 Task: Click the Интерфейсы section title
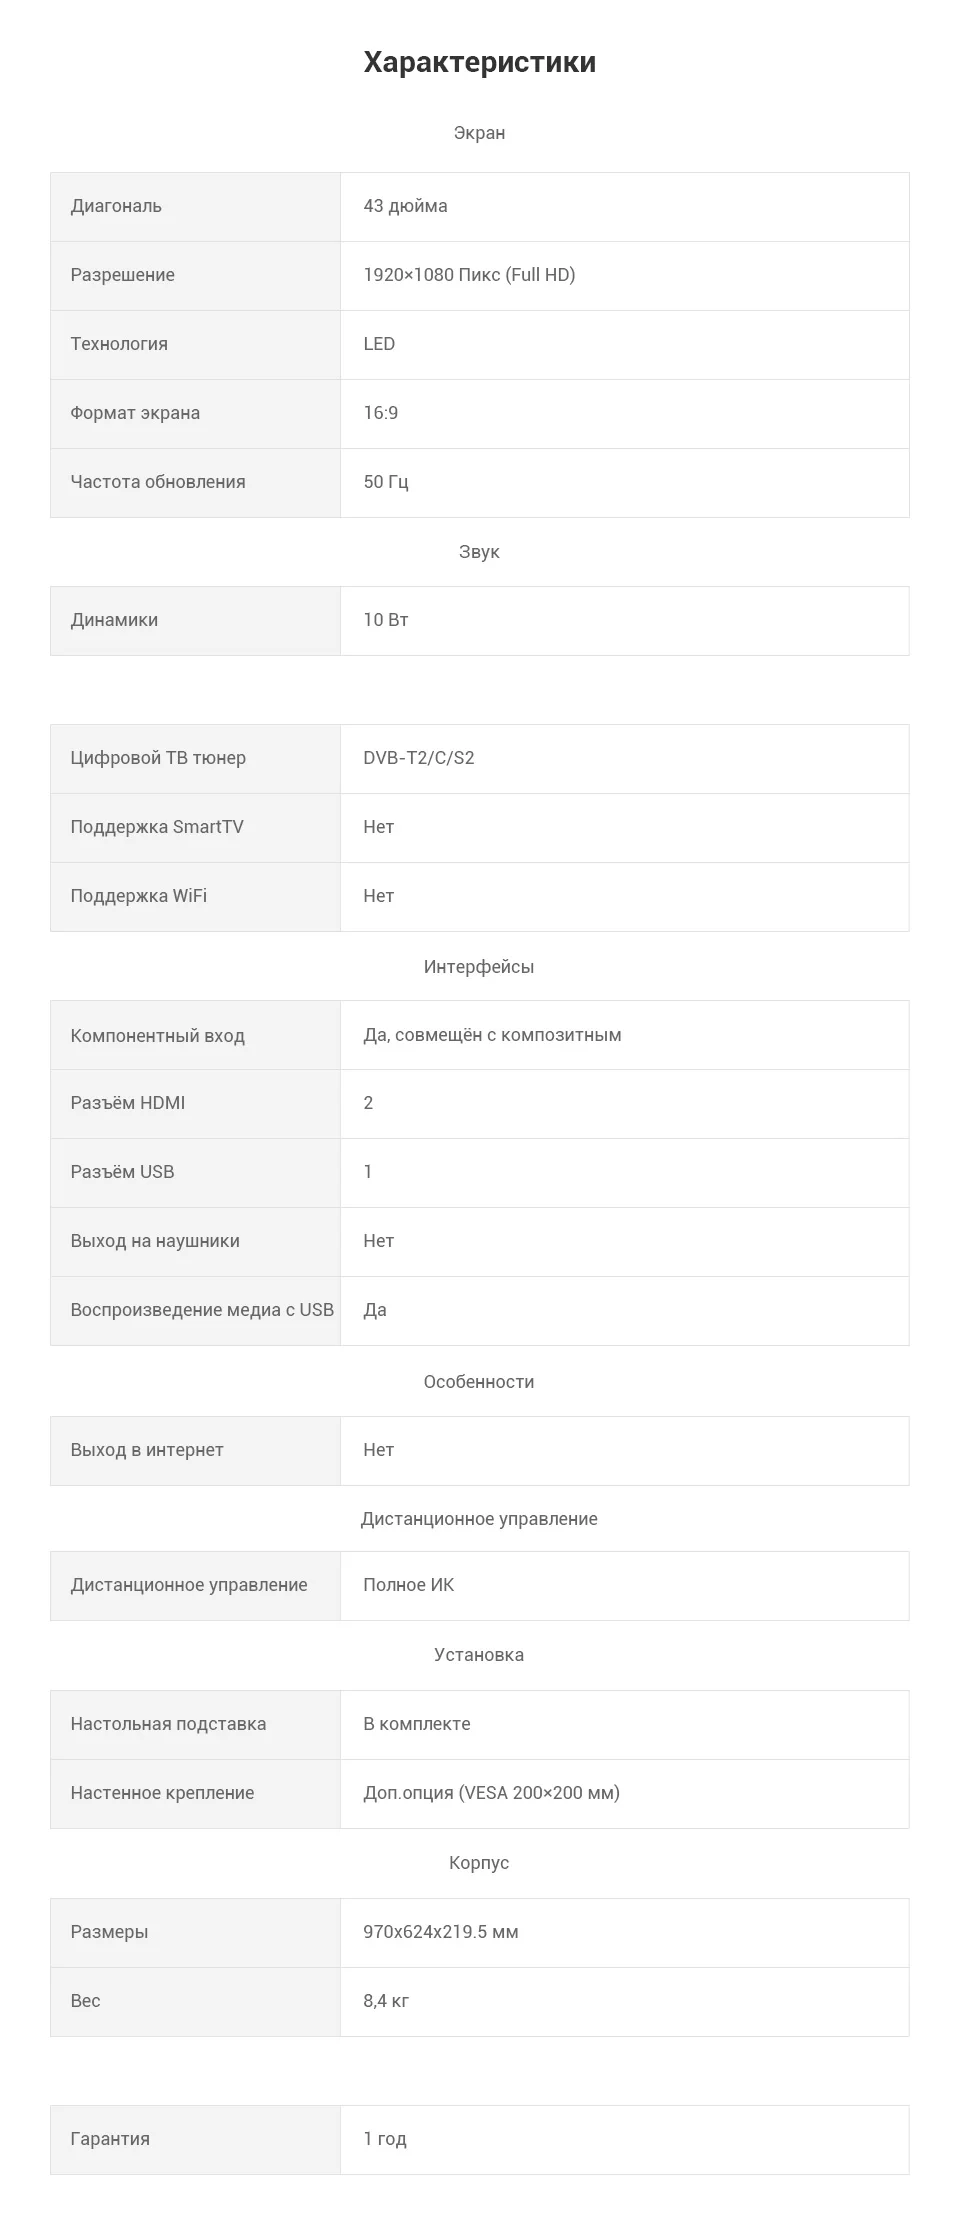tap(480, 967)
